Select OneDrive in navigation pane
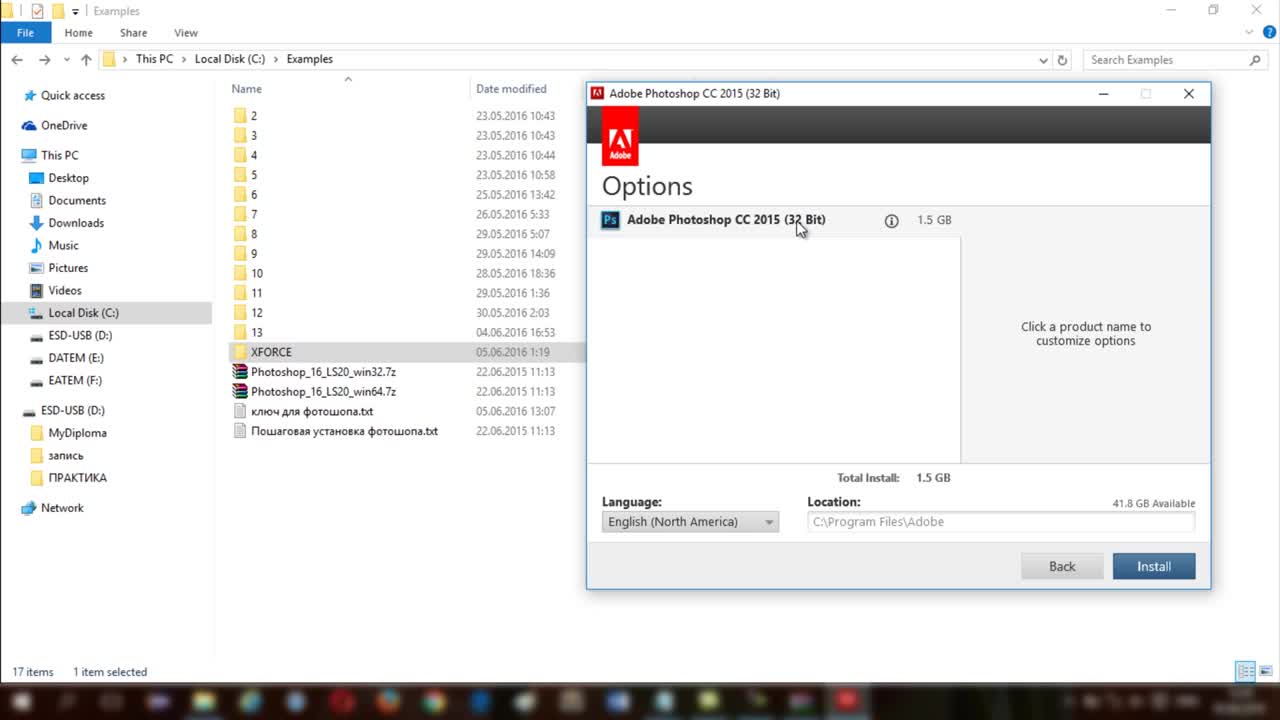Viewport: 1280px width, 720px height. pyautogui.click(x=64, y=126)
